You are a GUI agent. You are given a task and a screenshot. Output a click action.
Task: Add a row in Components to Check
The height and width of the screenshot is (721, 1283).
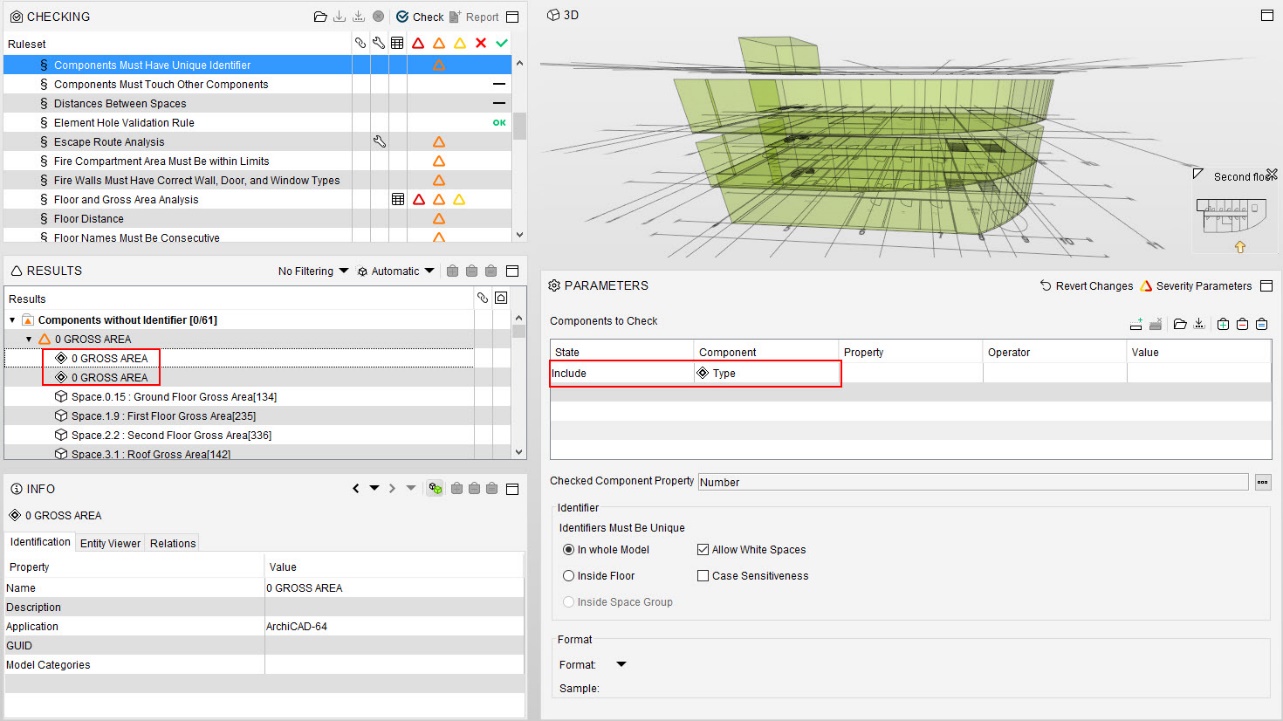pos(1136,324)
